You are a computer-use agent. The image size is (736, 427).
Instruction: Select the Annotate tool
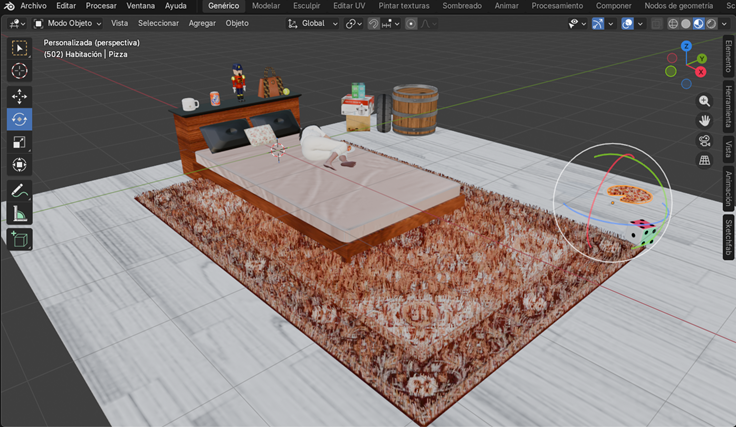tap(19, 191)
